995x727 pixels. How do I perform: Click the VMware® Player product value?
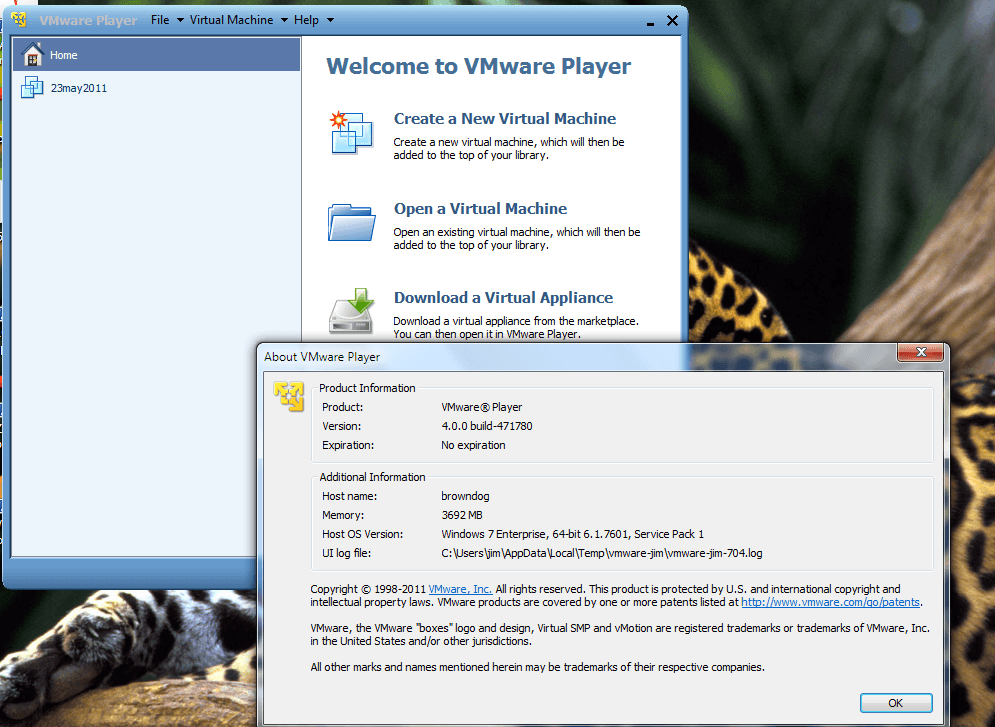click(482, 407)
